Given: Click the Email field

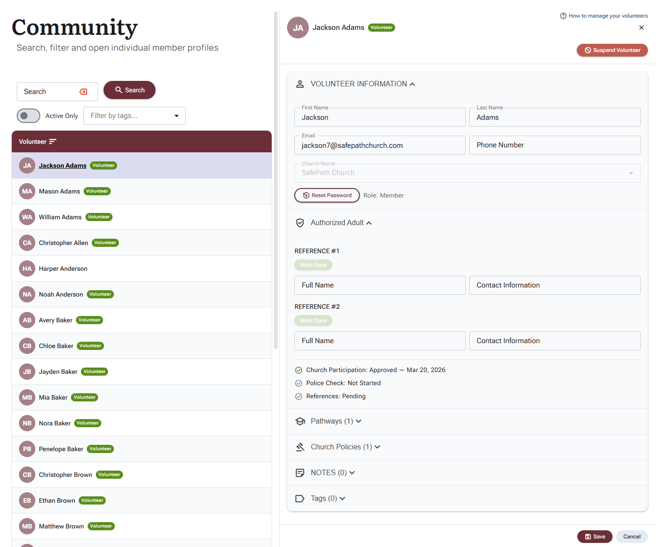Looking at the screenshot, I should 379,145.
